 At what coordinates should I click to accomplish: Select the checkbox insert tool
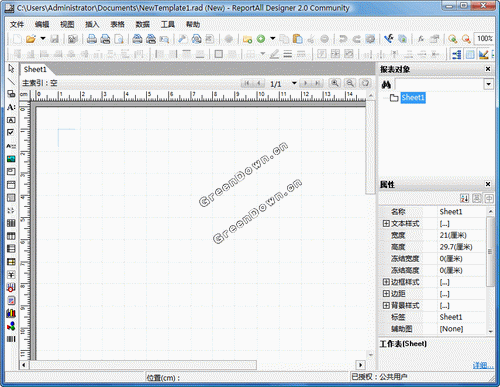pos(11,133)
